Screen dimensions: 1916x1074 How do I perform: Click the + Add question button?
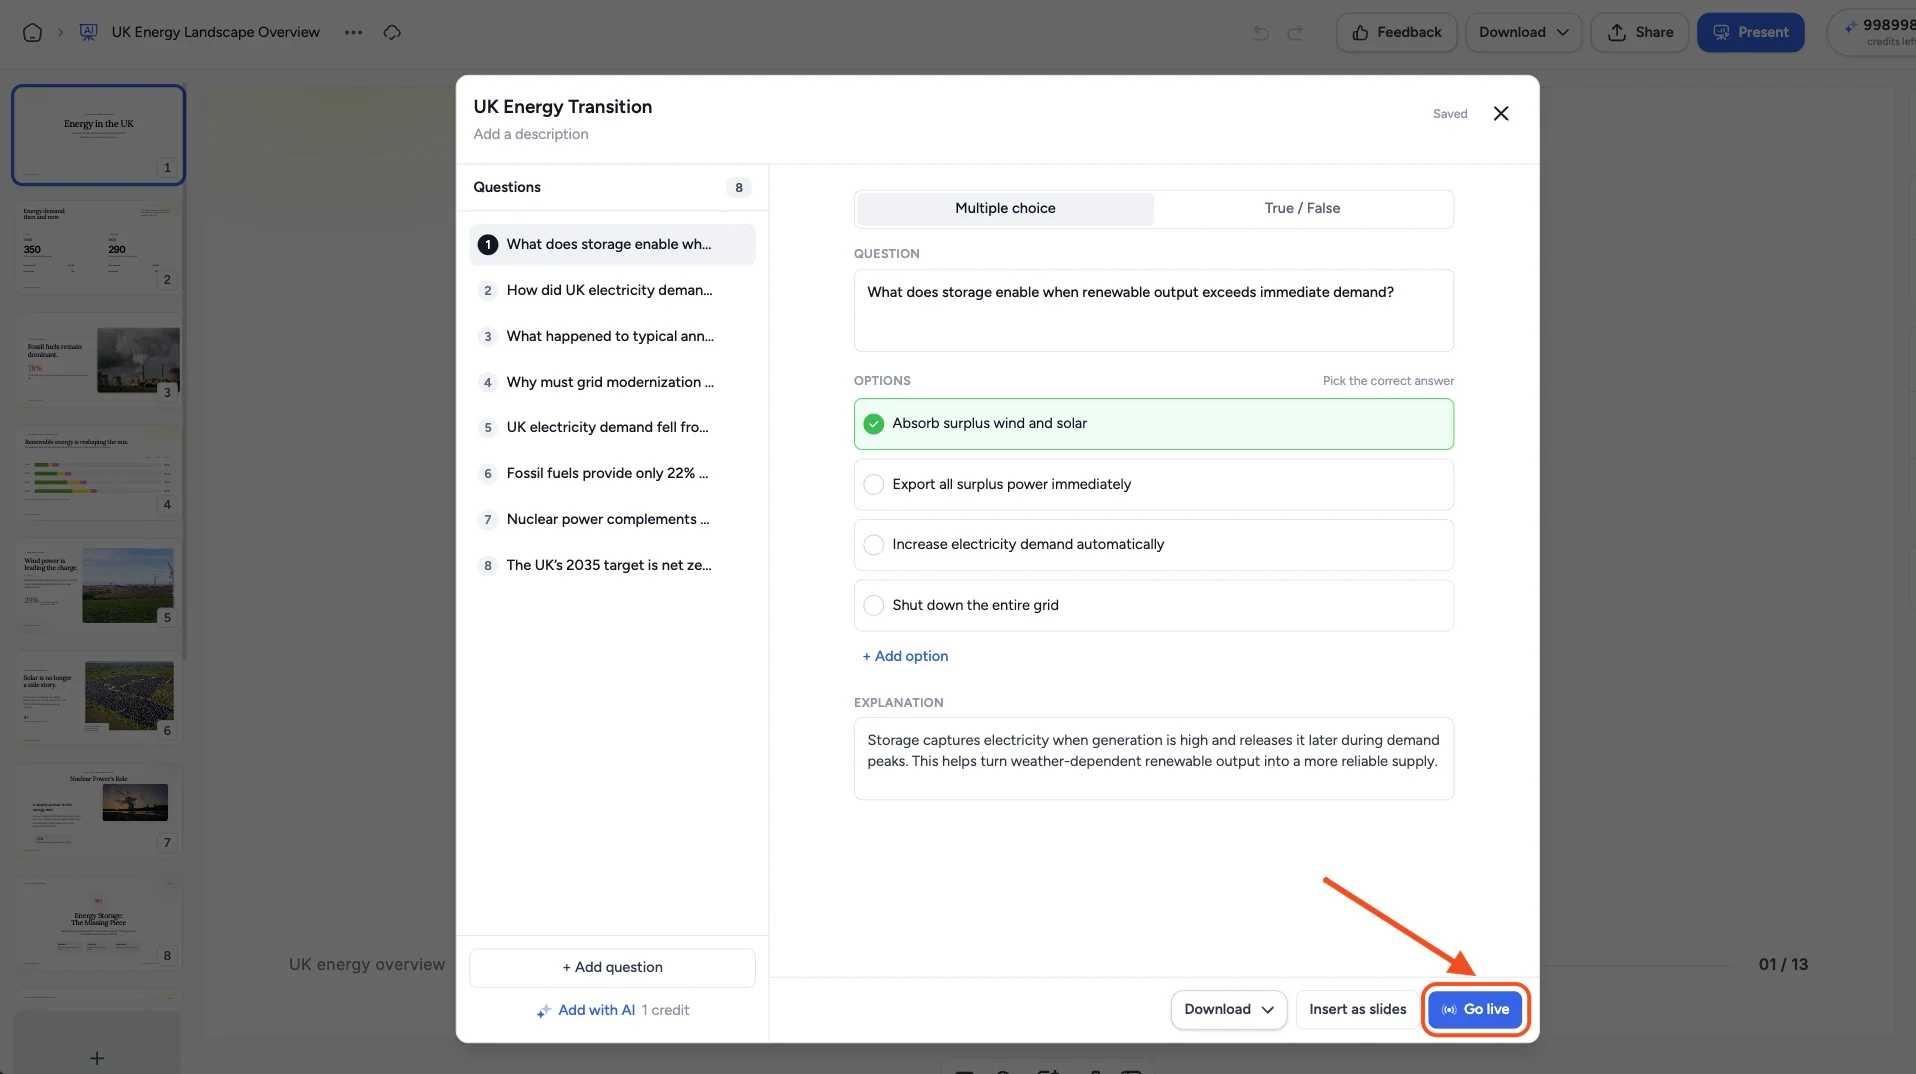coord(612,967)
